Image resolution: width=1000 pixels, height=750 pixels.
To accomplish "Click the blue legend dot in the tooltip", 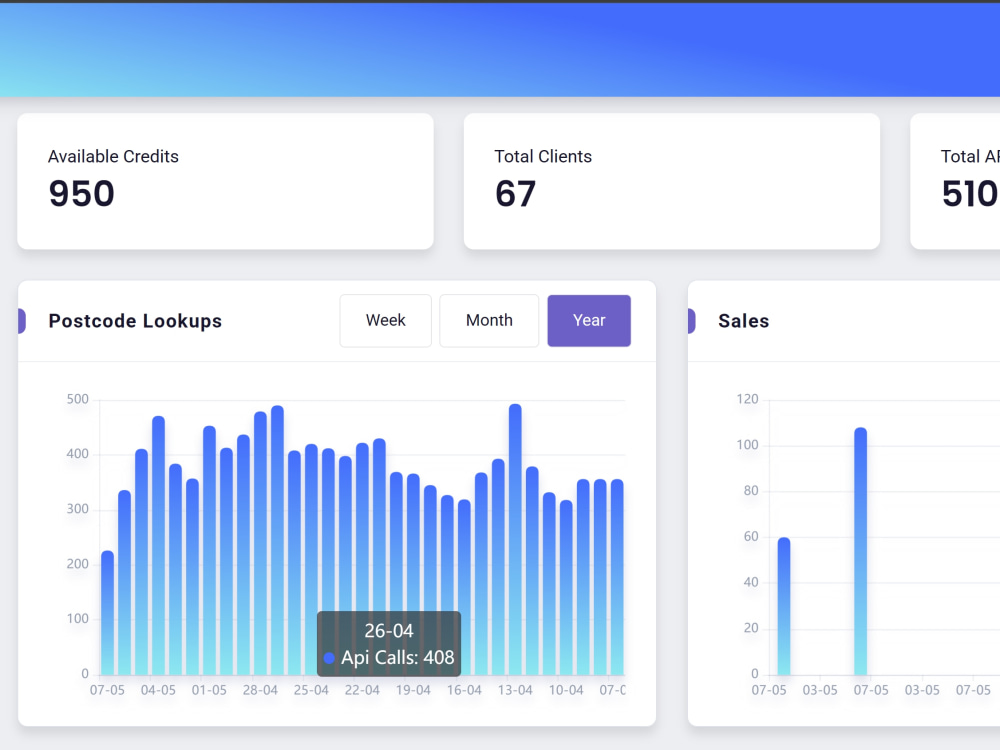I will 330,658.
